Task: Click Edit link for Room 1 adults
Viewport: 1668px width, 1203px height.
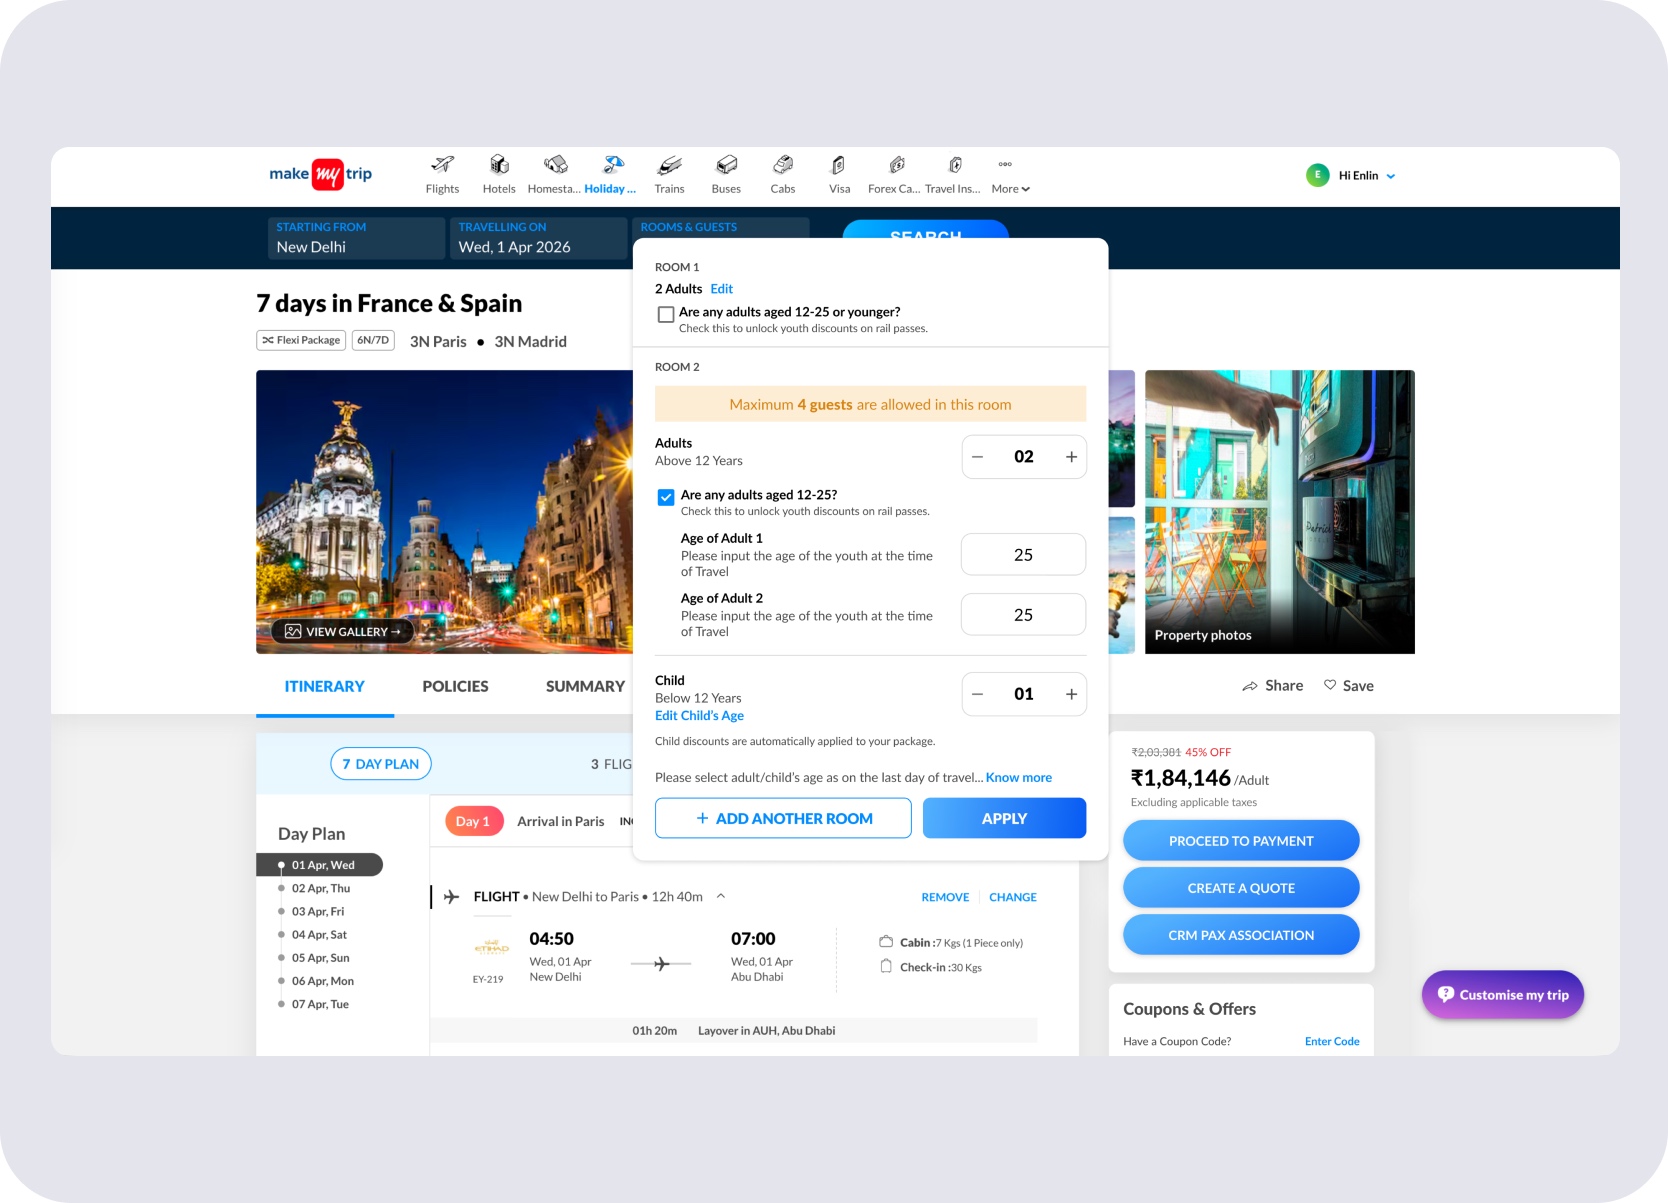Action: (x=722, y=289)
